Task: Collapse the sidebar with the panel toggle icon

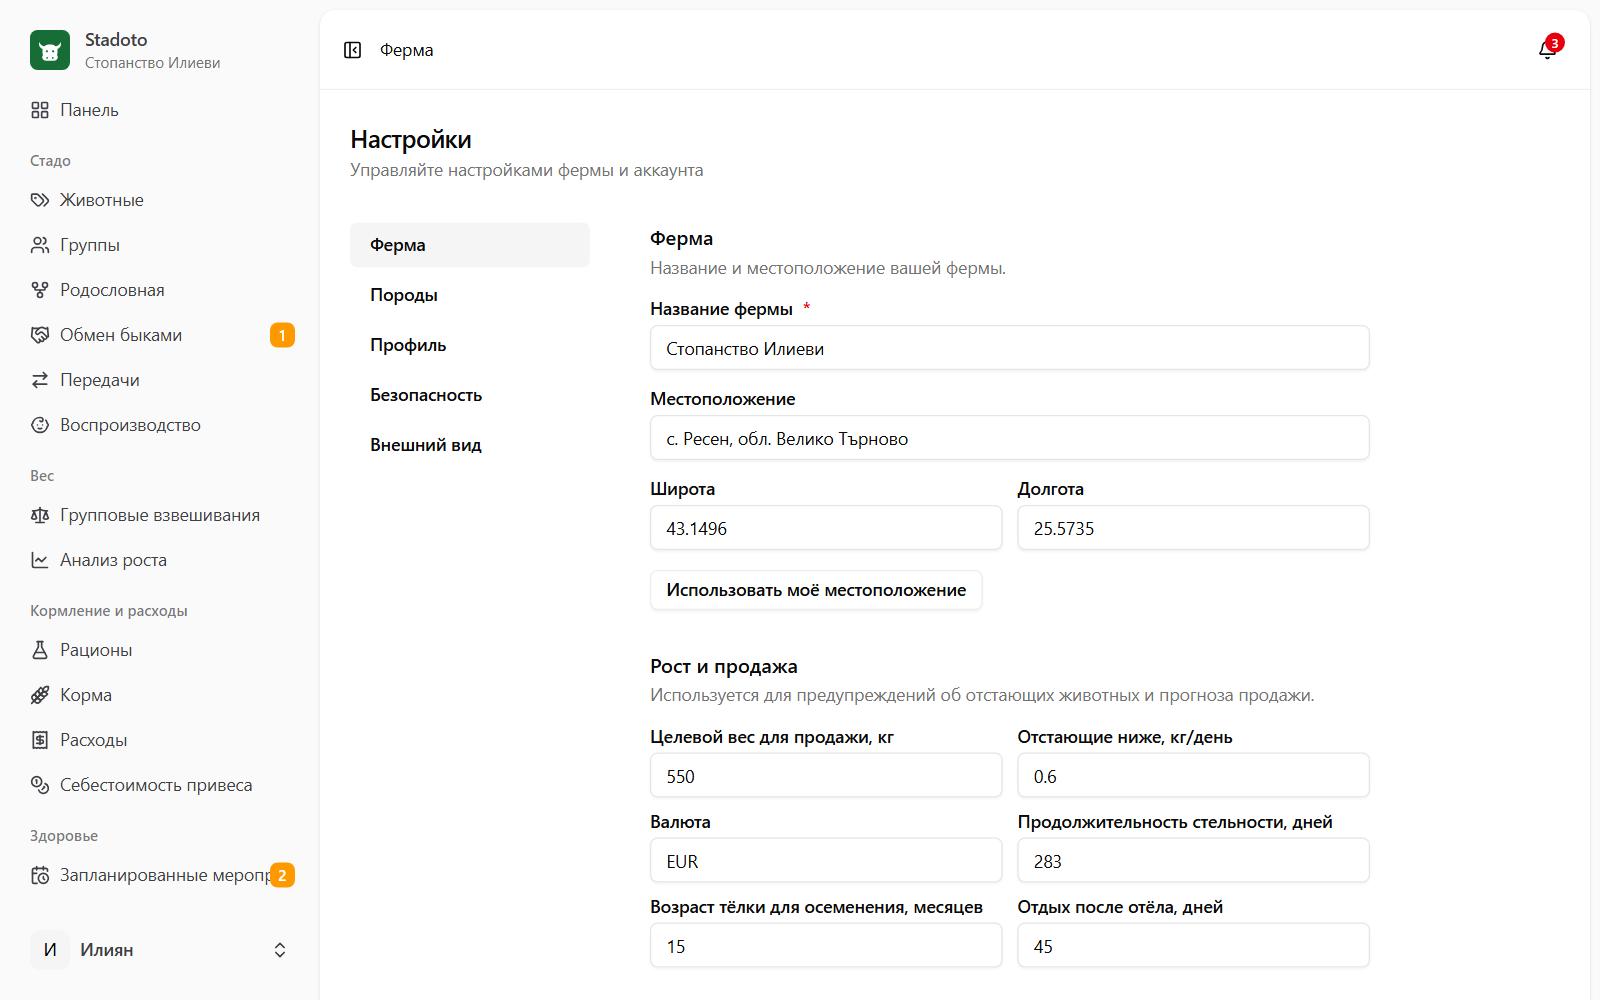Action: coord(352,50)
